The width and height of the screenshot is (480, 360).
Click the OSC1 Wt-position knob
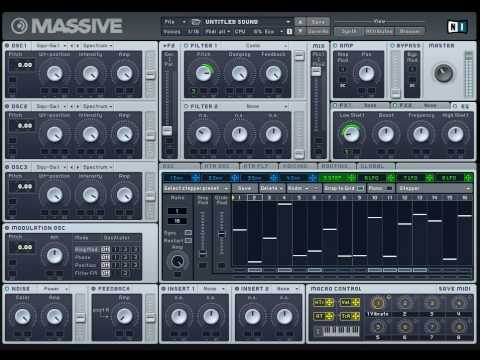click(x=55, y=73)
